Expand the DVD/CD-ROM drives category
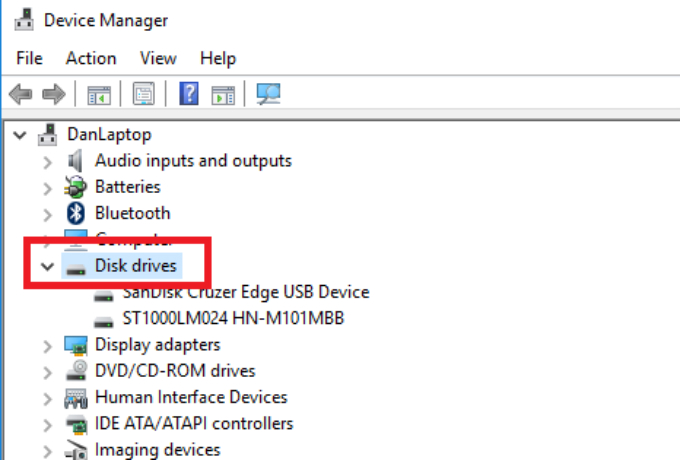680x460 pixels. click(x=46, y=371)
